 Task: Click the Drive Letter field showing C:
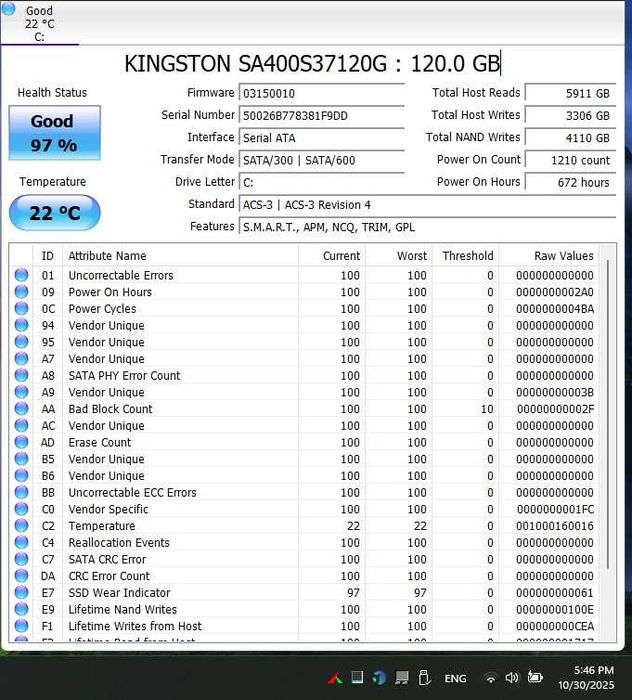coord(322,183)
